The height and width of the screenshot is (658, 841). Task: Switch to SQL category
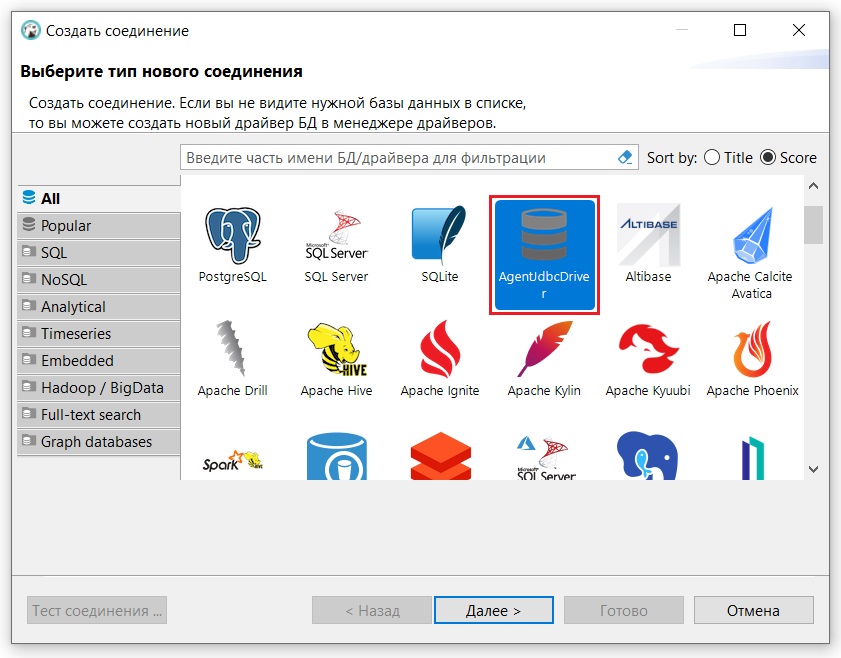point(99,253)
